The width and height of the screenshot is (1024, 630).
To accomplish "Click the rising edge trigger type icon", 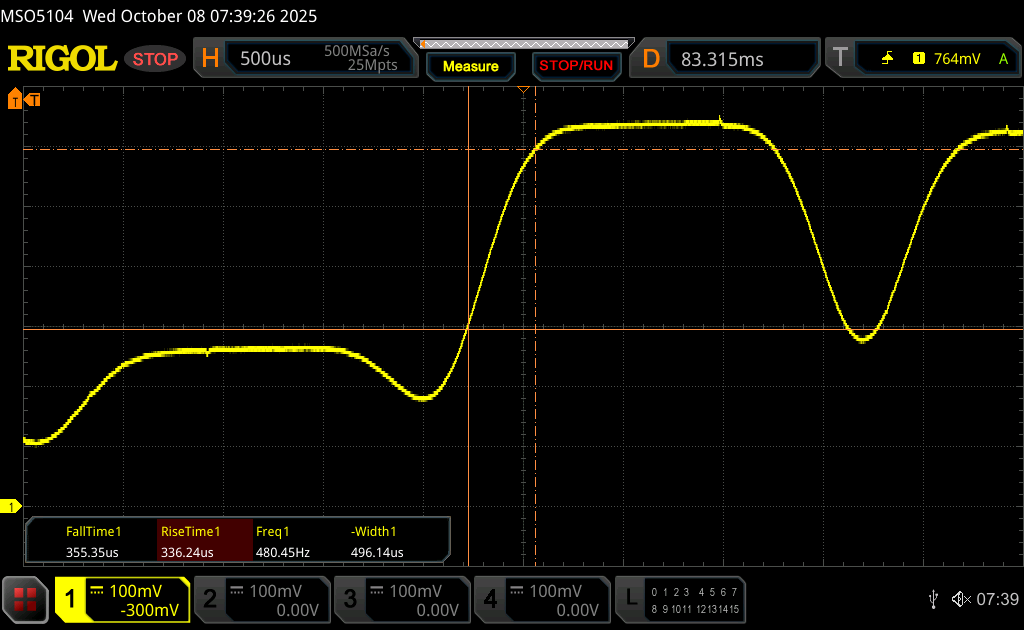I will coord(887,59).
